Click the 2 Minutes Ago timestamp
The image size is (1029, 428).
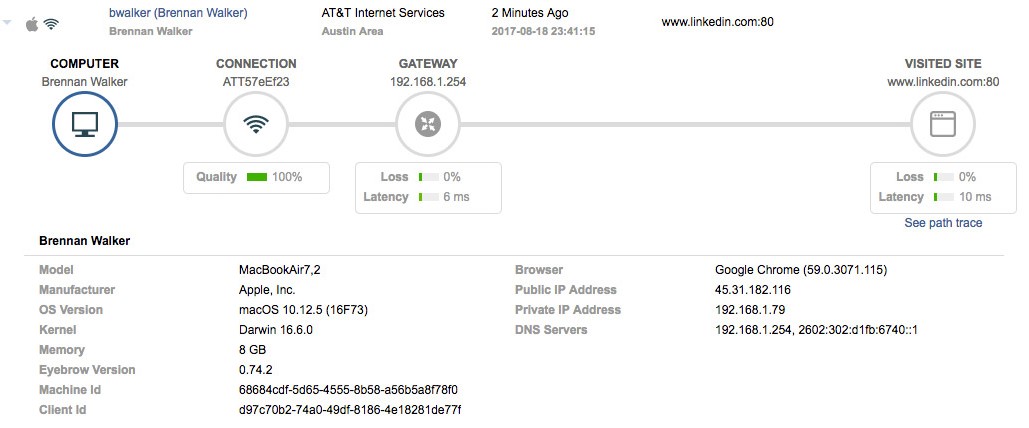tap(530, 12)
